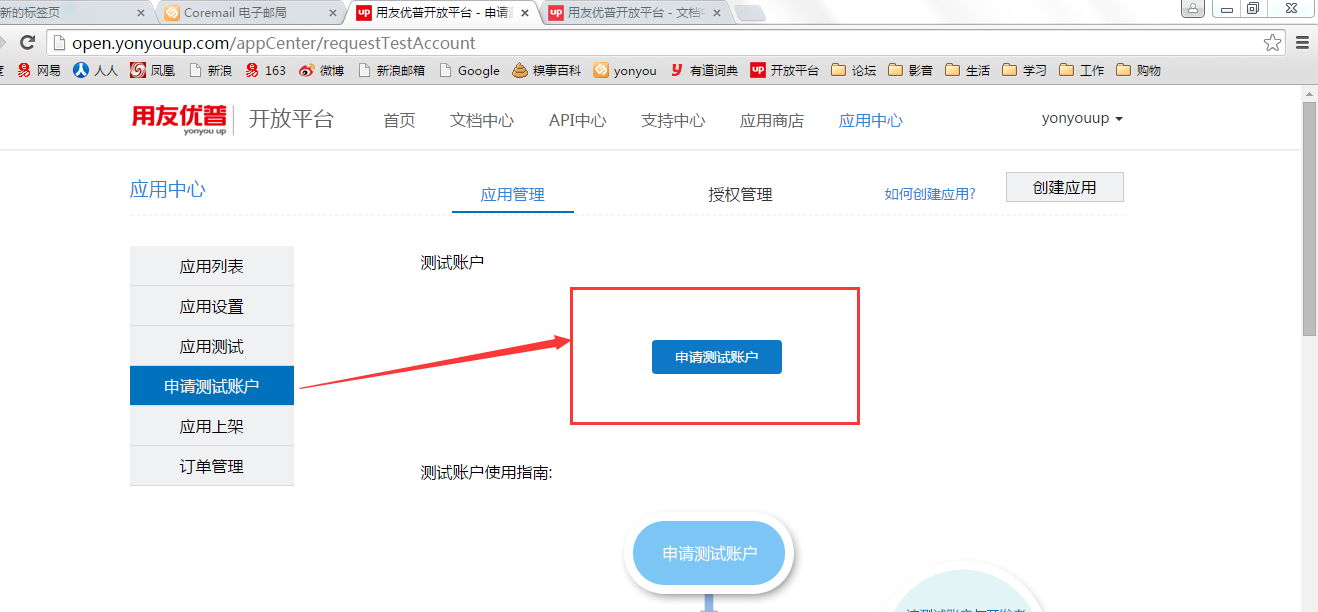Select 申请测试账户 in the sidebar
This screenshot has height=612, width=1318.
(x=212, y=386)
